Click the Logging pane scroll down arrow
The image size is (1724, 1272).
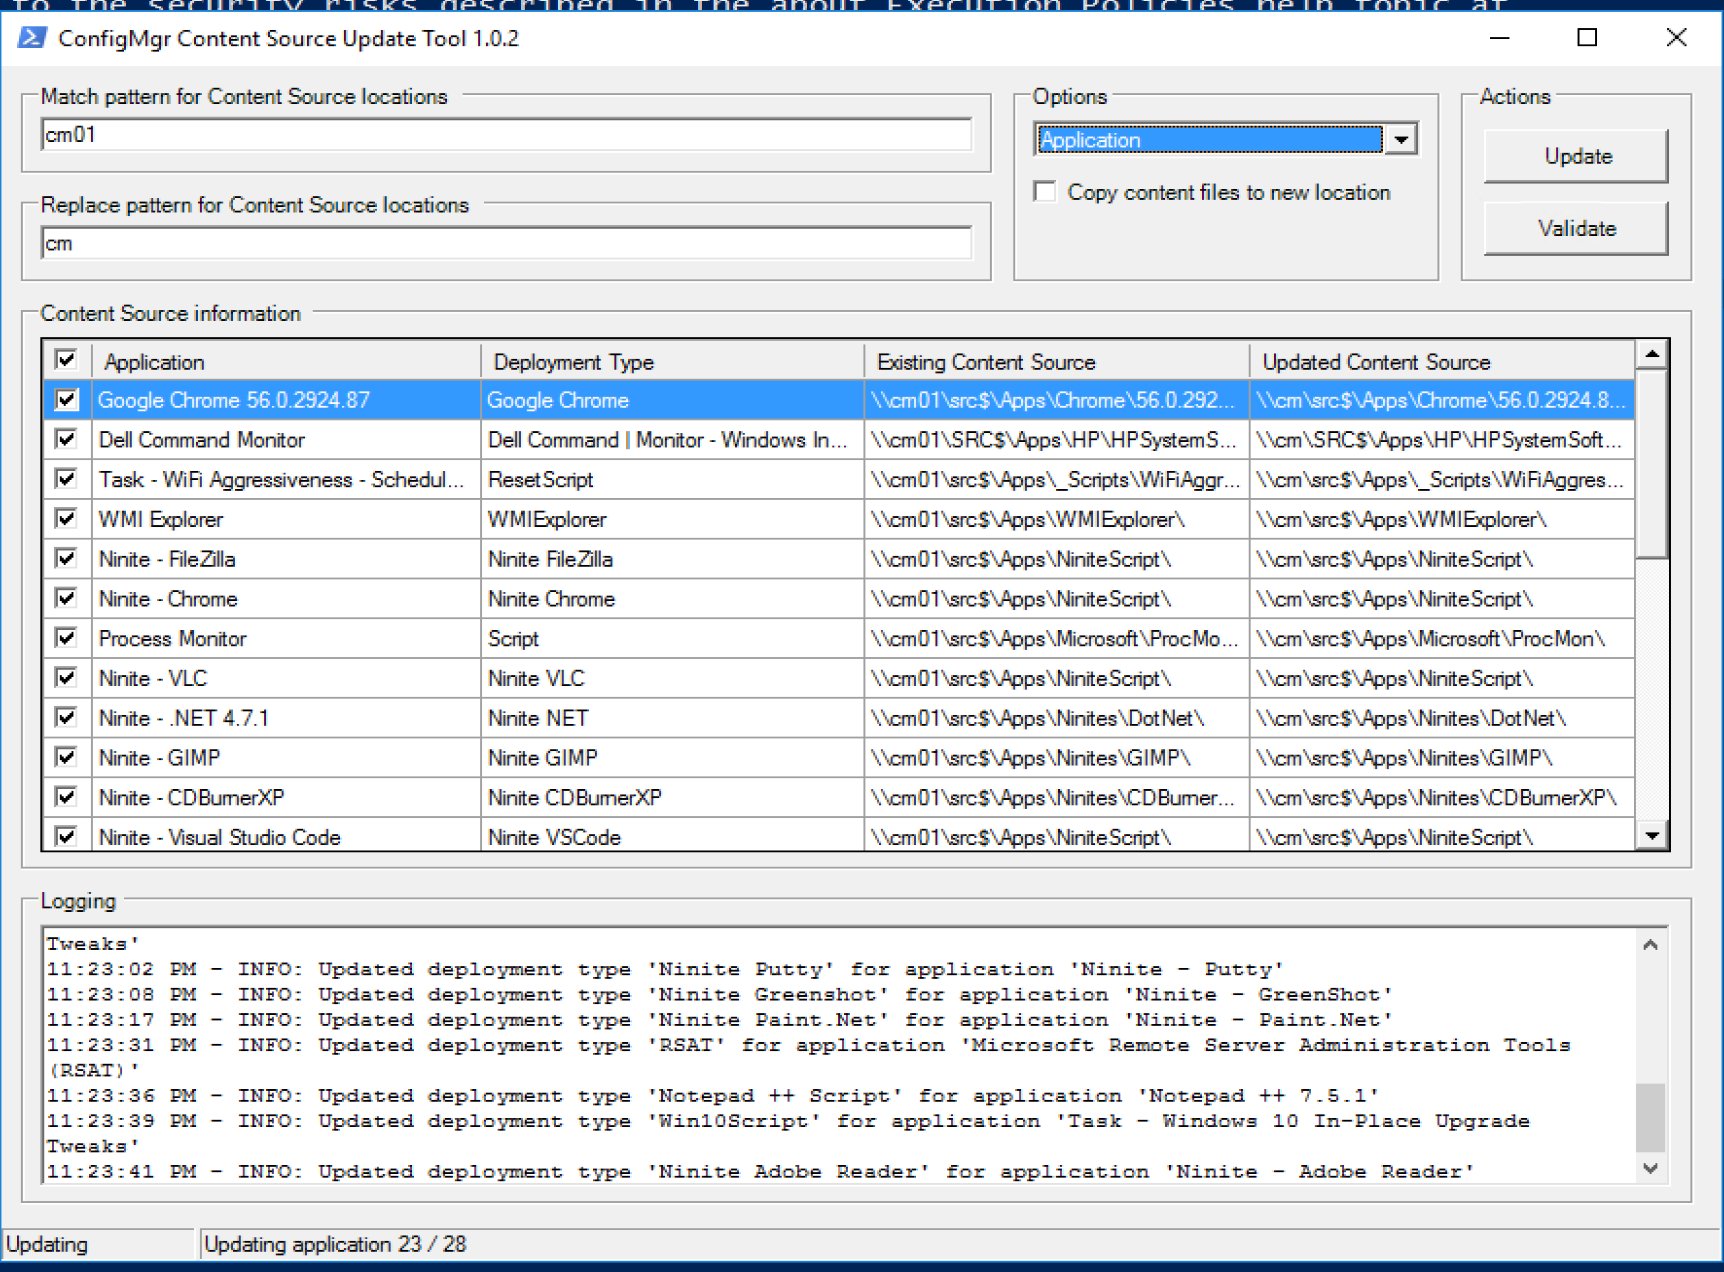(1651, 1167)
